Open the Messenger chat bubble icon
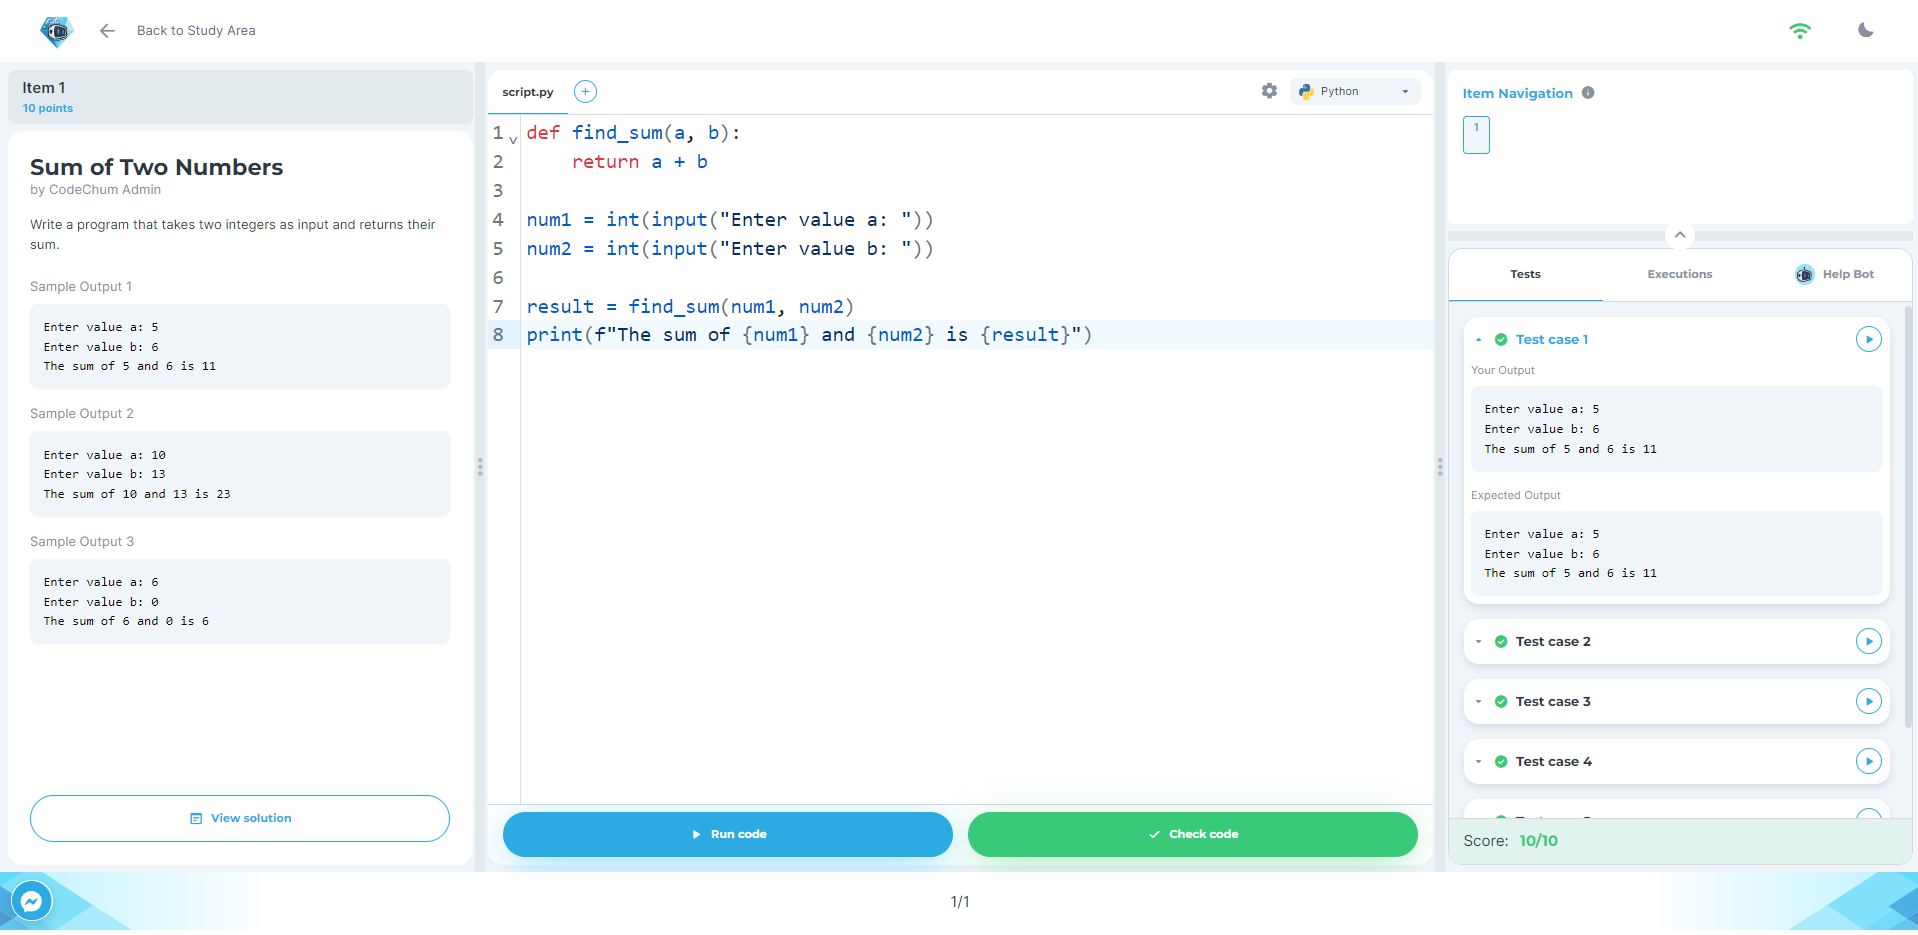Viewport: 1918px width, 935px height. point(31,901)
